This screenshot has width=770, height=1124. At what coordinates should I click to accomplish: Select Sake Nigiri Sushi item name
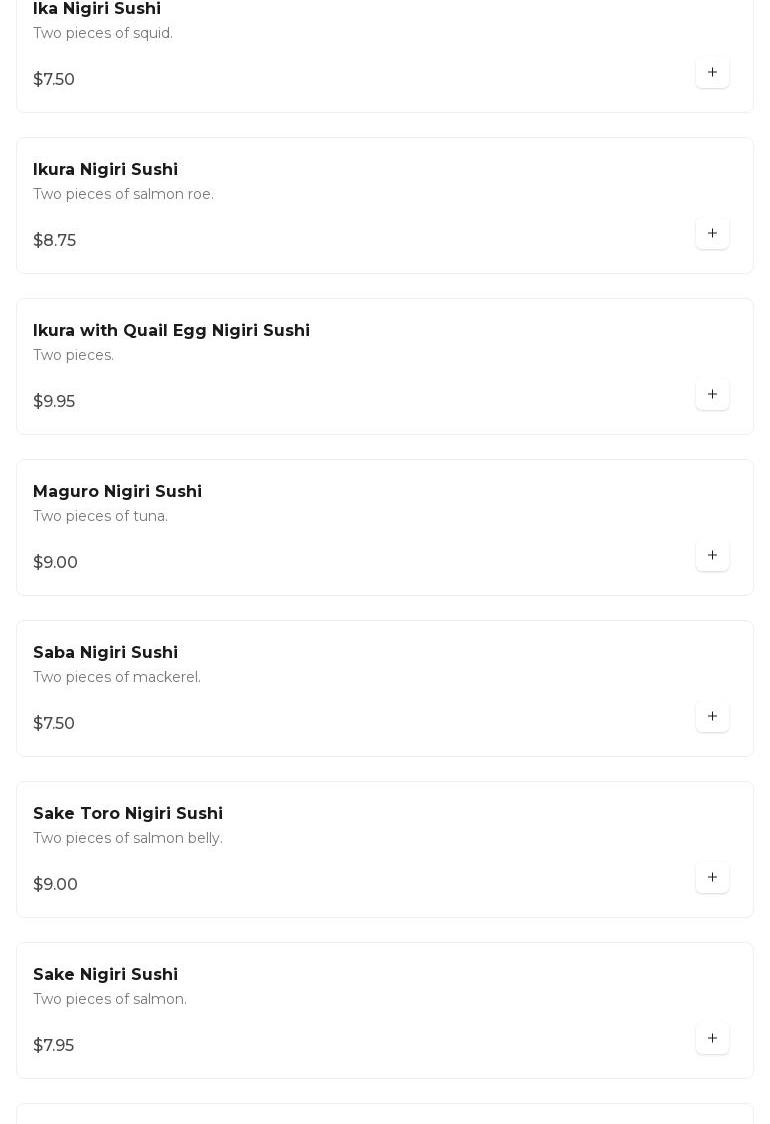[105, 975]
